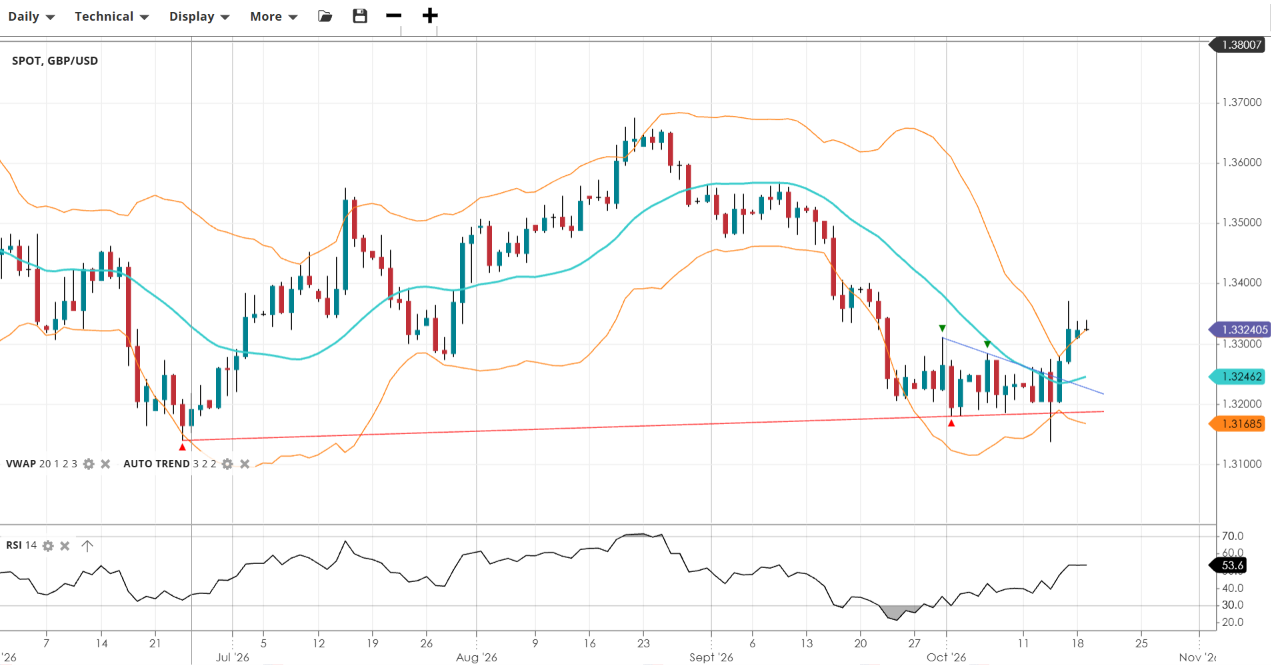Screen dimensions: 1271x665
Task: Open AUTO TREND settings gear
Action: point(228,464)
